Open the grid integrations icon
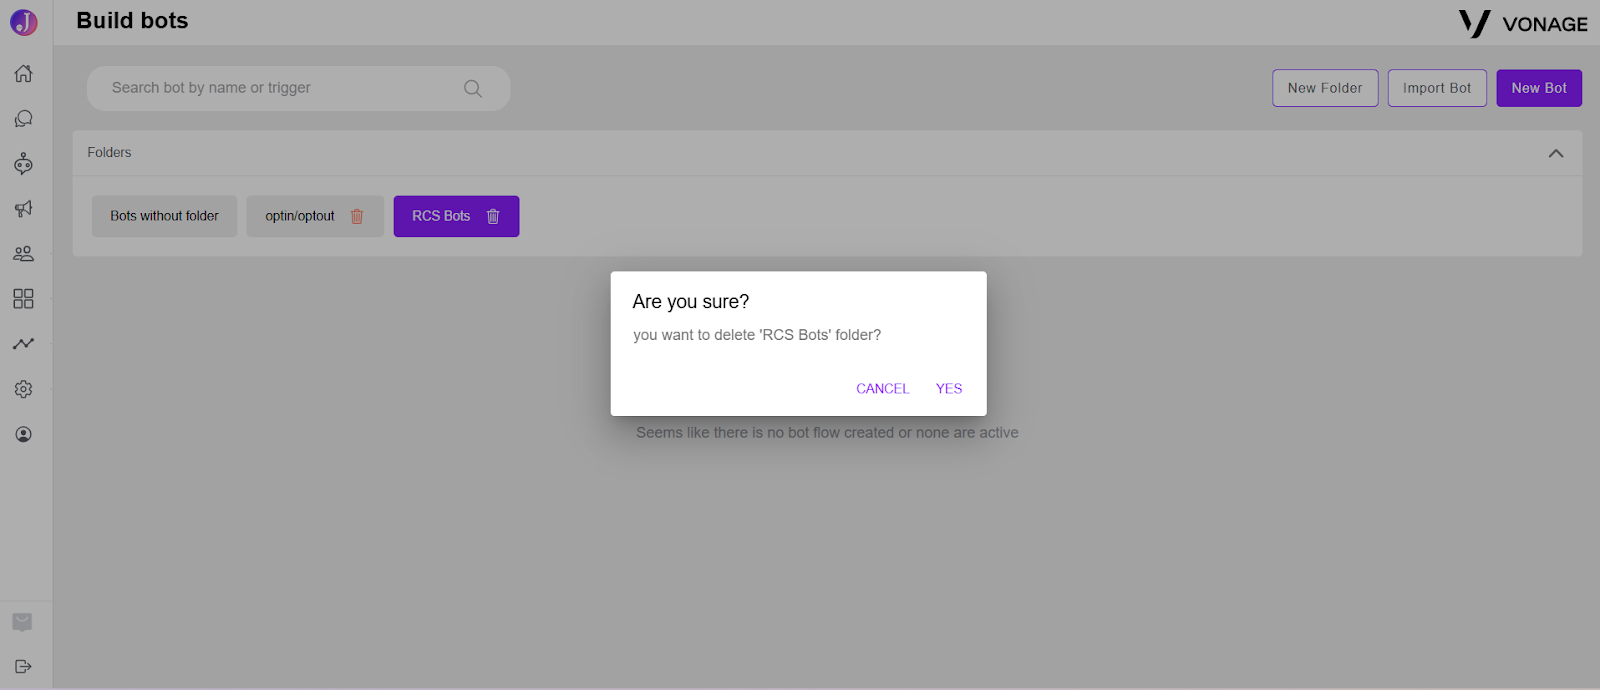The height and width of the screenshot is (690, 1600). [x=23, y=298]
